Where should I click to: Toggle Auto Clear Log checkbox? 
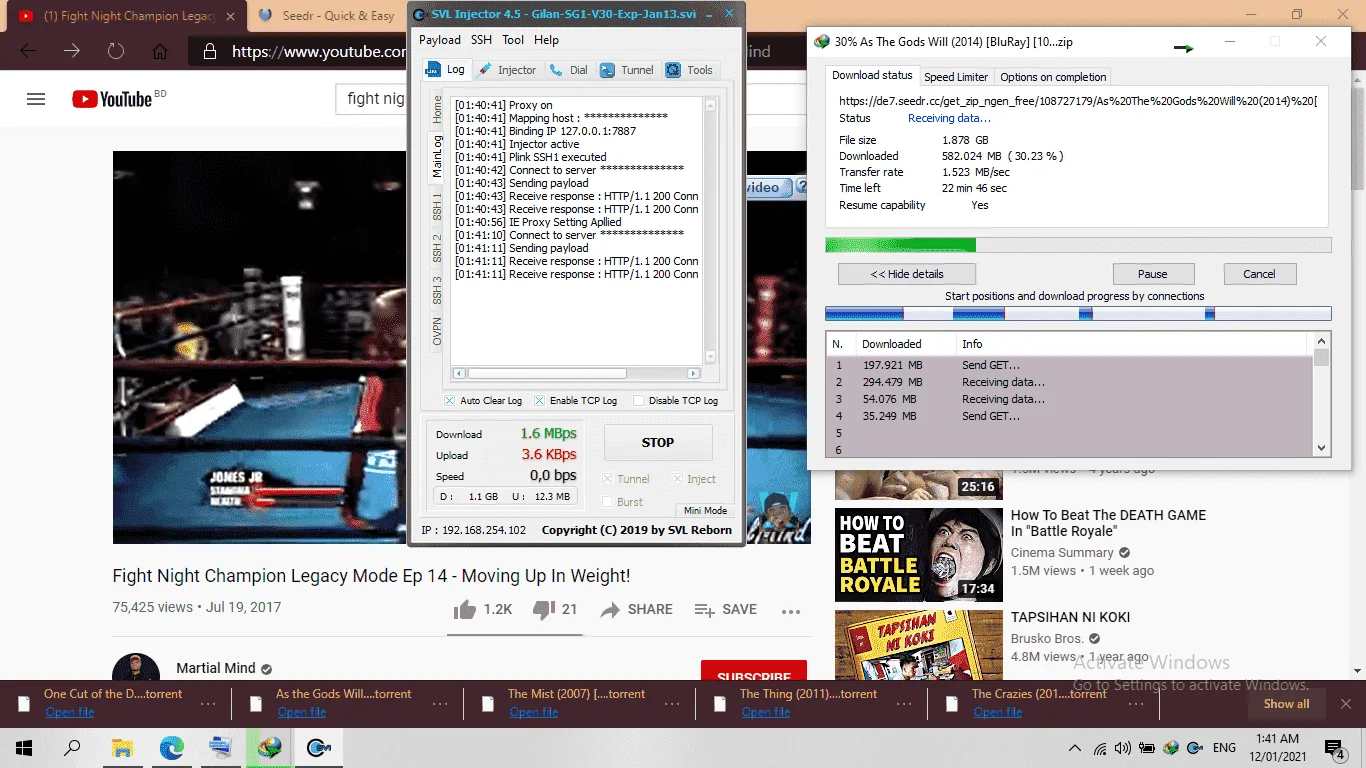(449, 401)
